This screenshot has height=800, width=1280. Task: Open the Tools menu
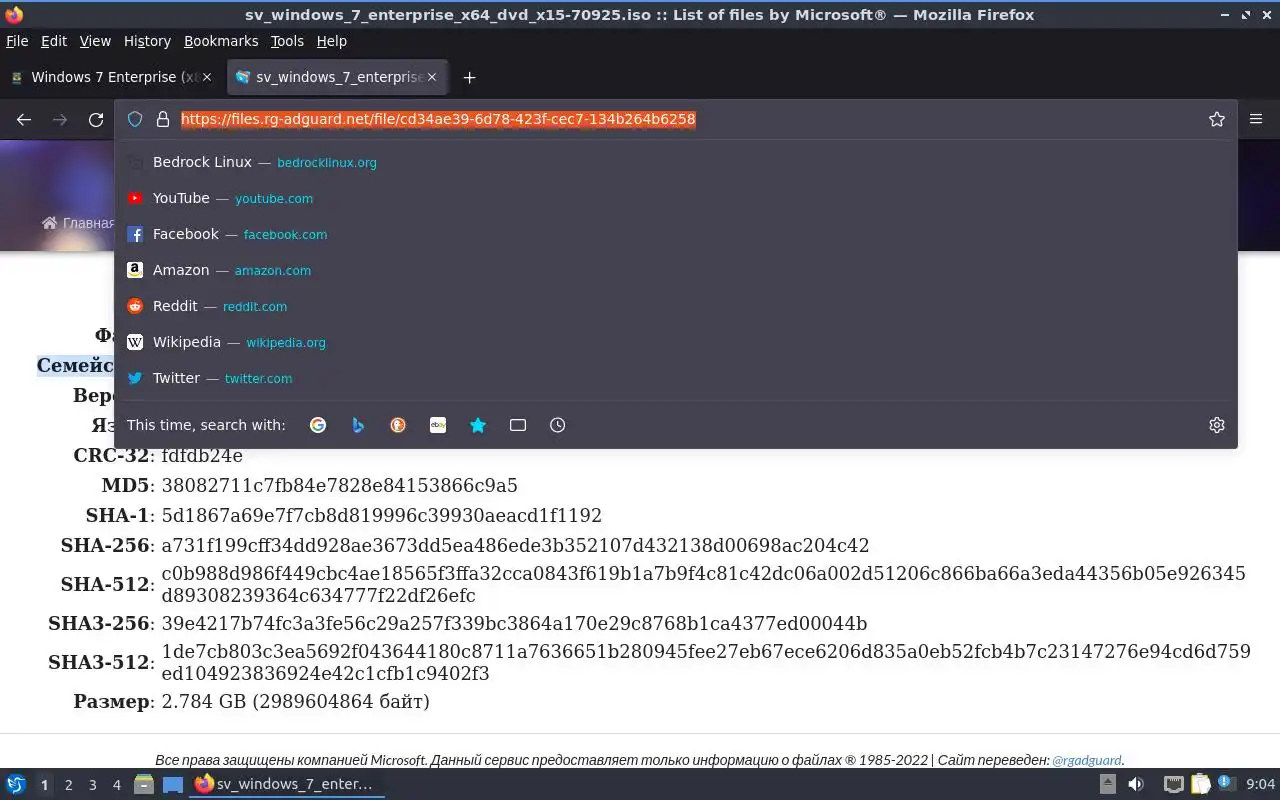click(287, 41)
